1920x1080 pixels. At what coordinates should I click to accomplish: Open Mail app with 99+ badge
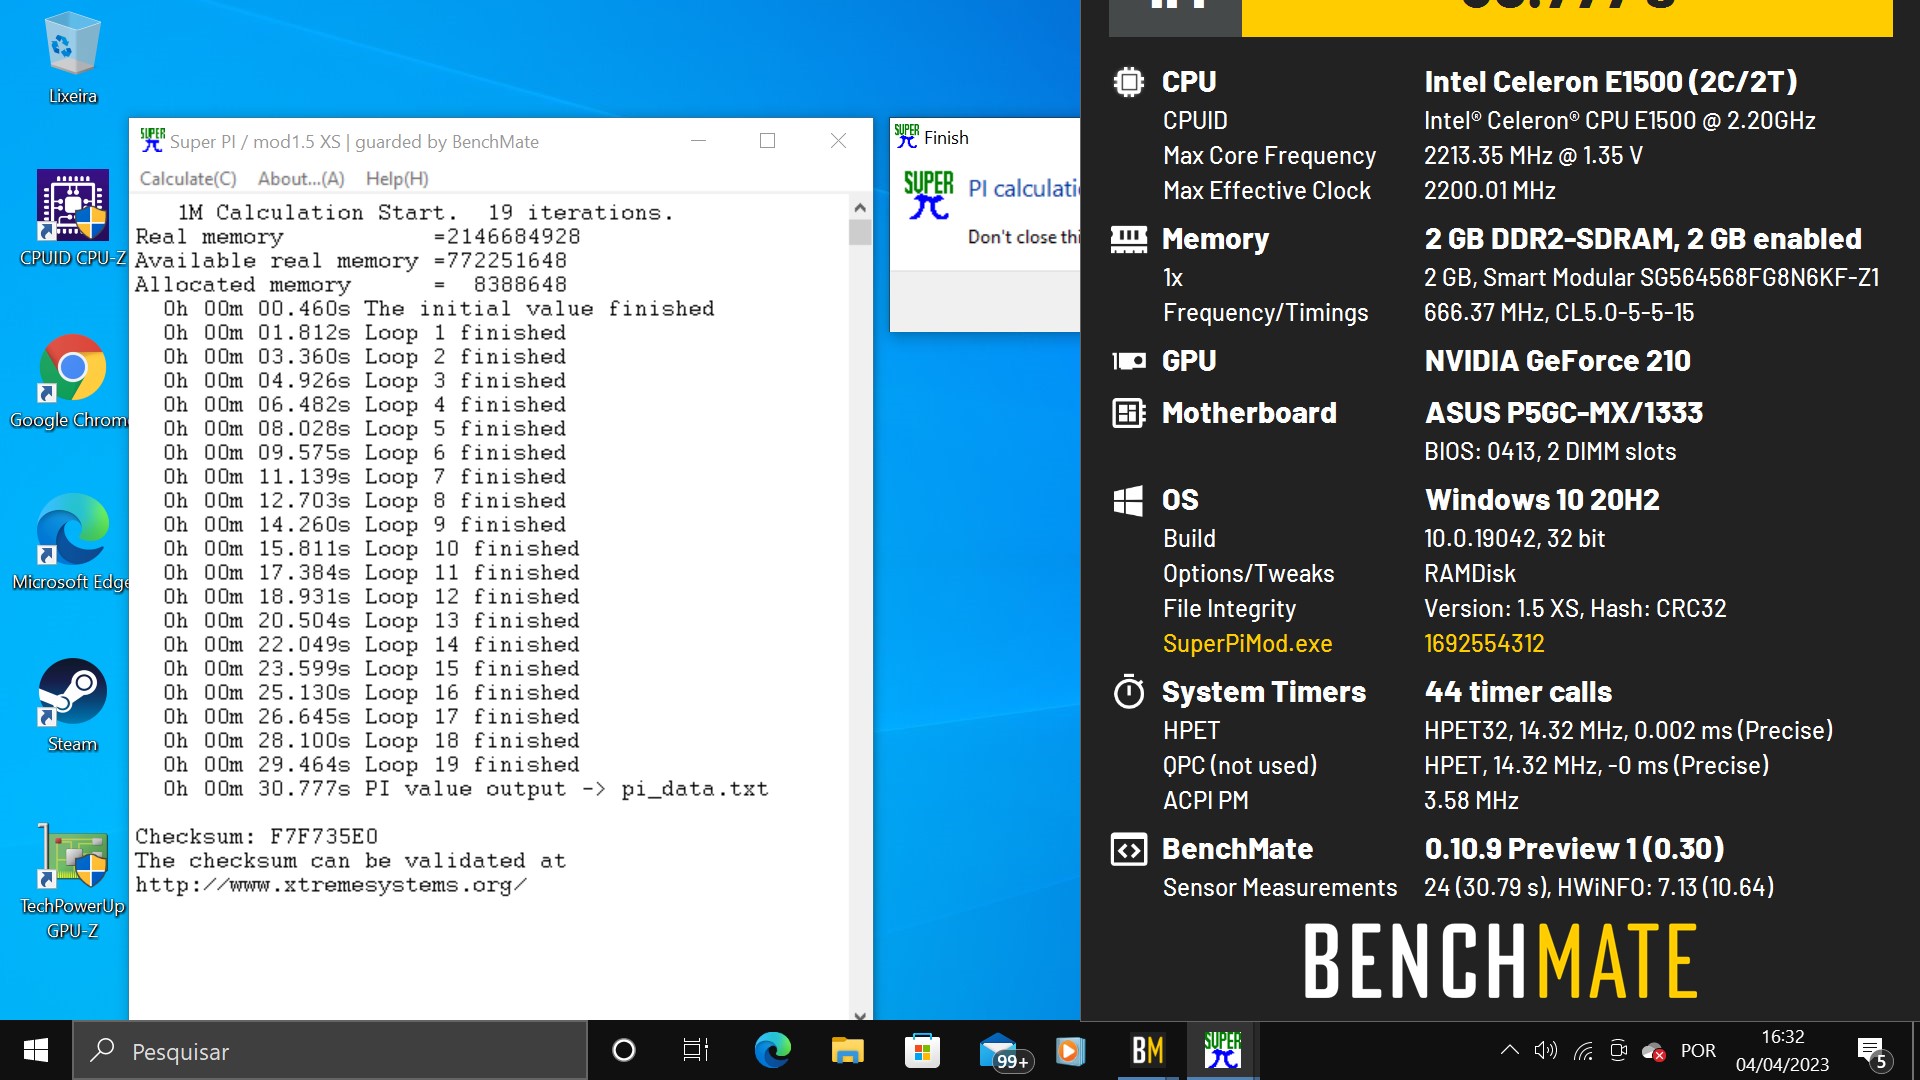click(1003, 1052)
